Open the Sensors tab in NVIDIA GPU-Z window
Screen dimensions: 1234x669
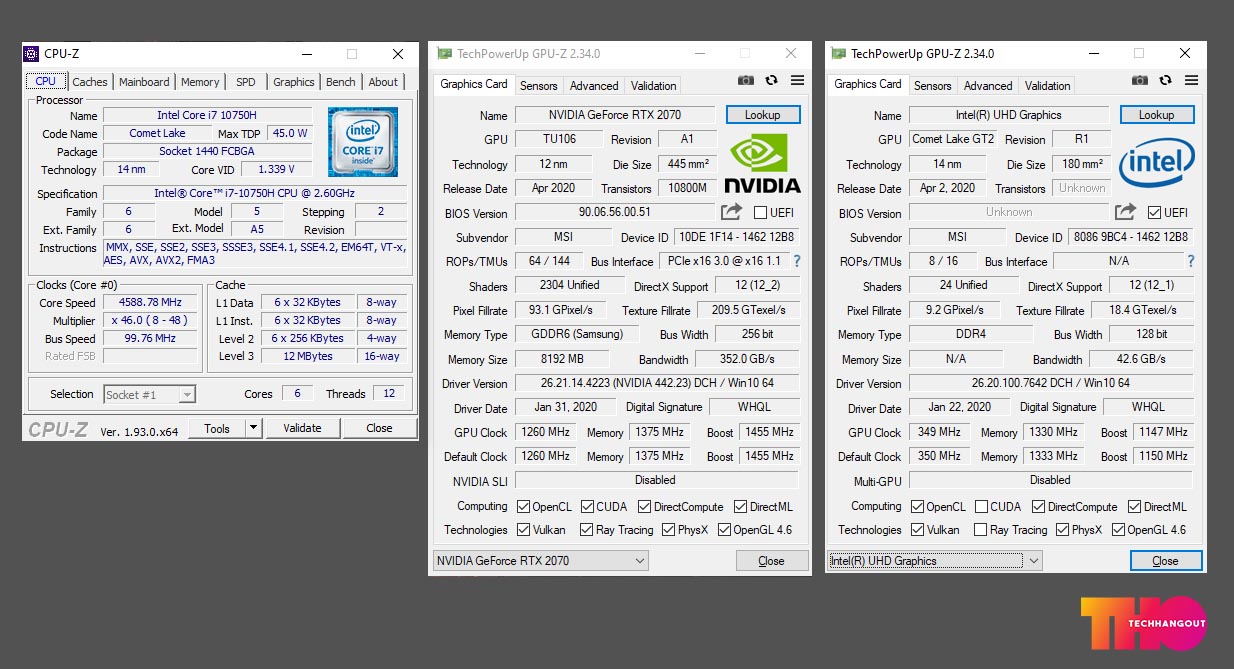tap(539, 86)
